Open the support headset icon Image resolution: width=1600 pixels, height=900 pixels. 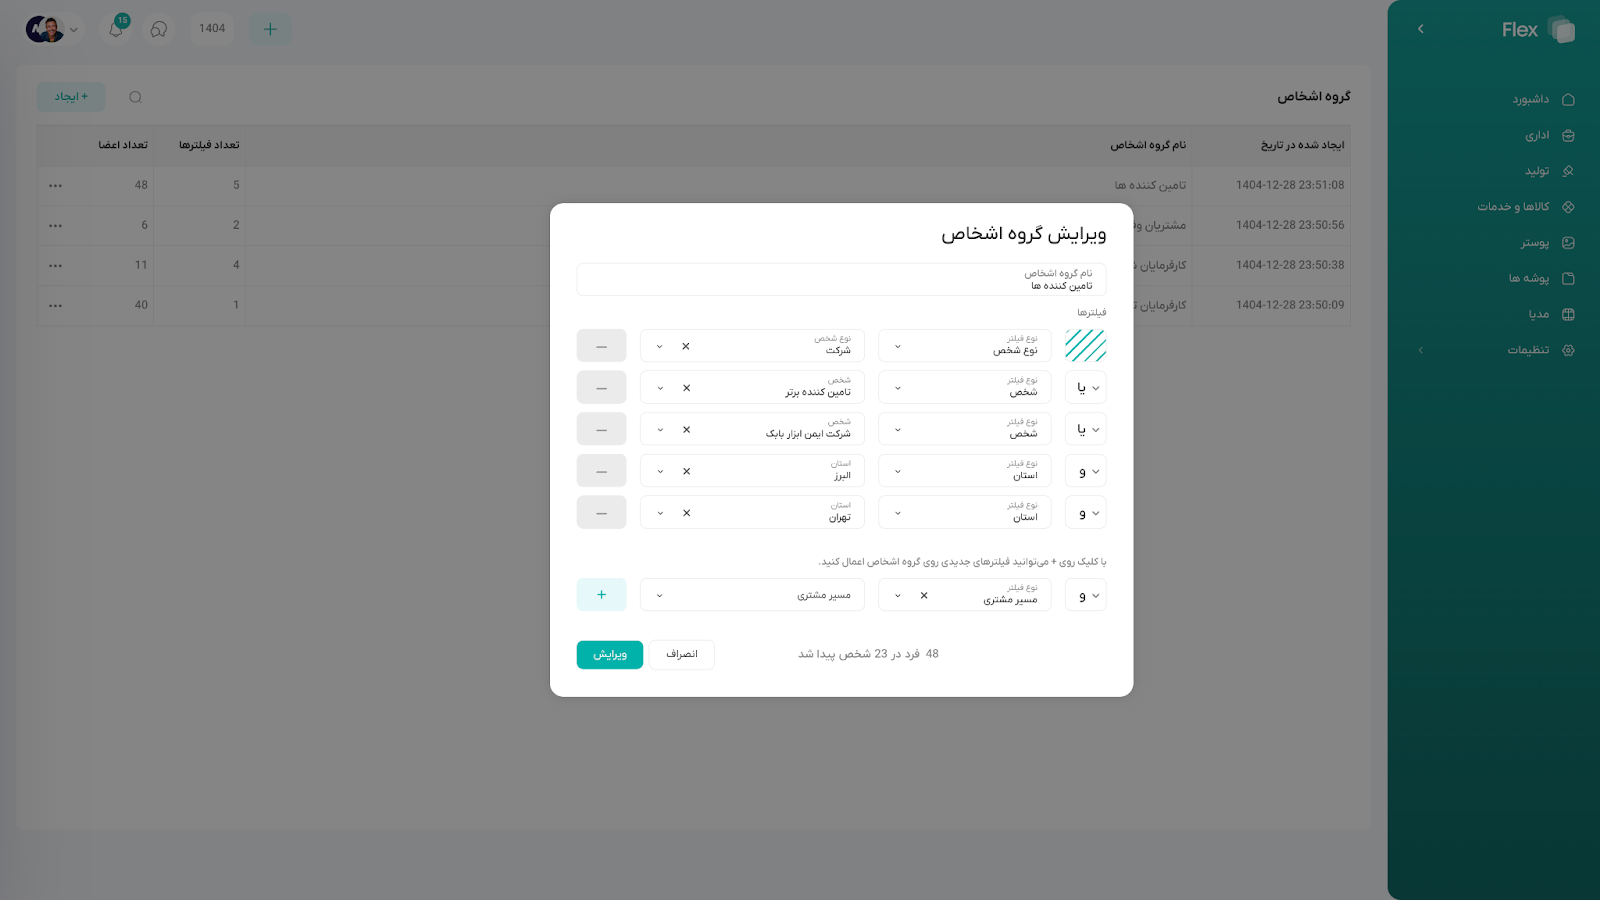point(159,29)
